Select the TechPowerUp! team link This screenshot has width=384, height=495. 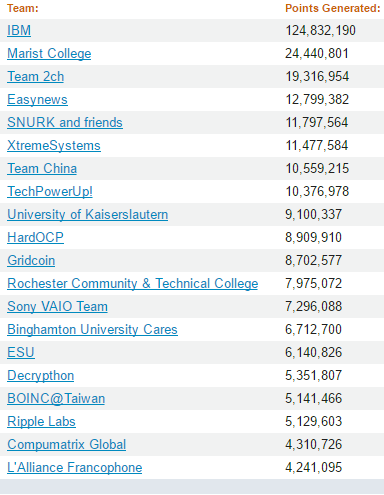(50, 192)
